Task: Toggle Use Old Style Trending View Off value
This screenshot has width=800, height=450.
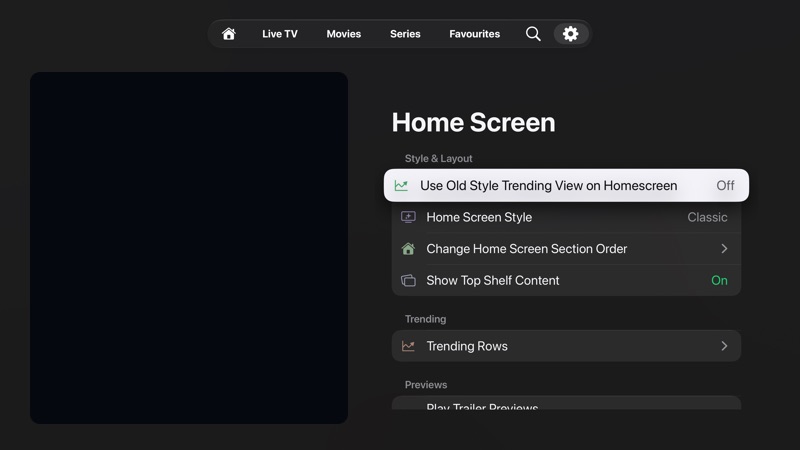Action: (725, 186)
